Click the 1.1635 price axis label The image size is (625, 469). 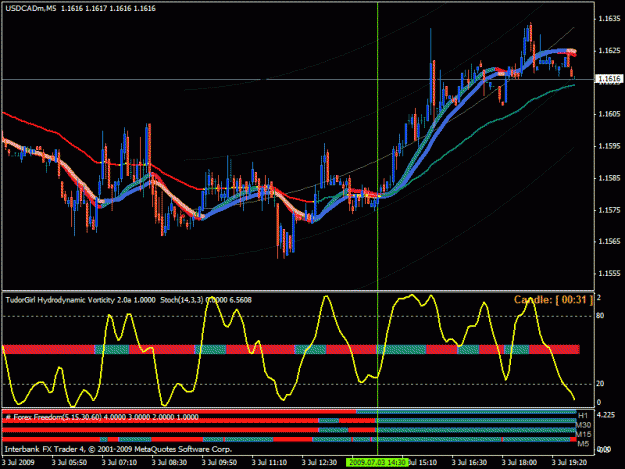point(609,19)
